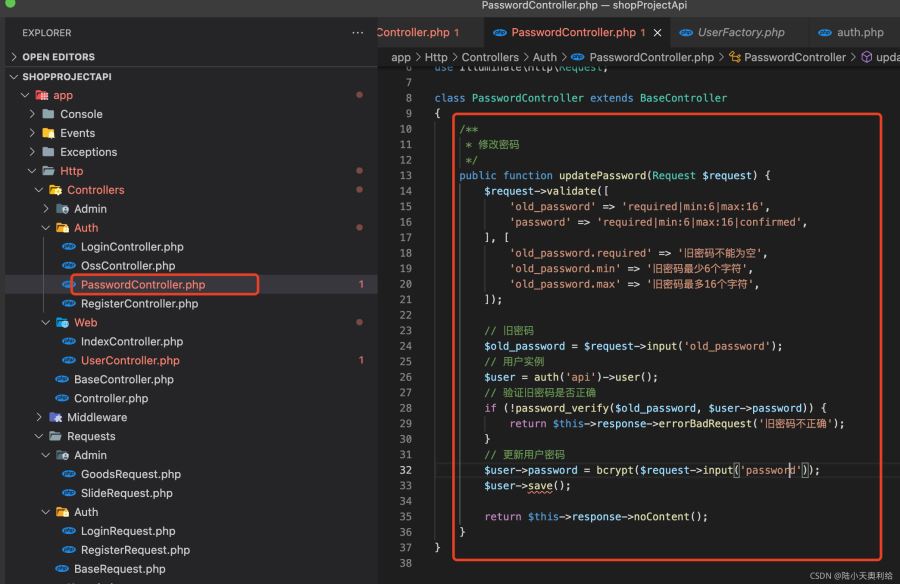Click line number 32 in the gutter
Image resolution: width=900 pixels, height=584 pixels.
[x=405, y=470]
